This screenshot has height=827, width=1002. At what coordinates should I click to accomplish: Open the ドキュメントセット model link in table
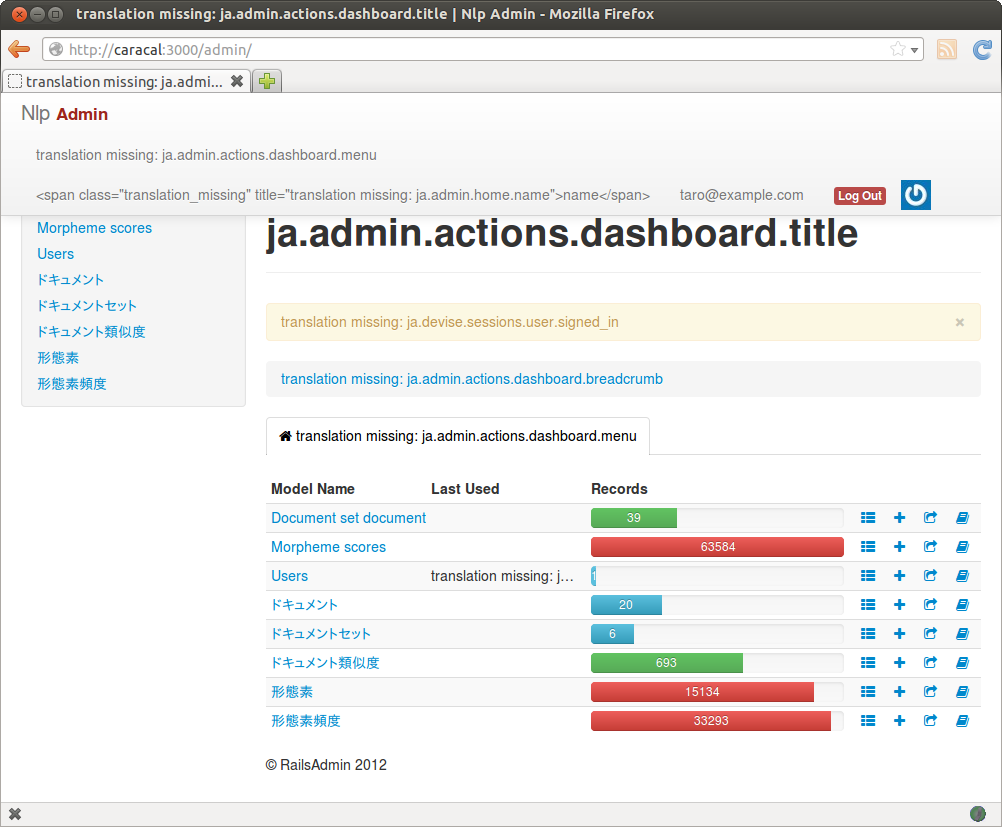click(x=321, y=634)
